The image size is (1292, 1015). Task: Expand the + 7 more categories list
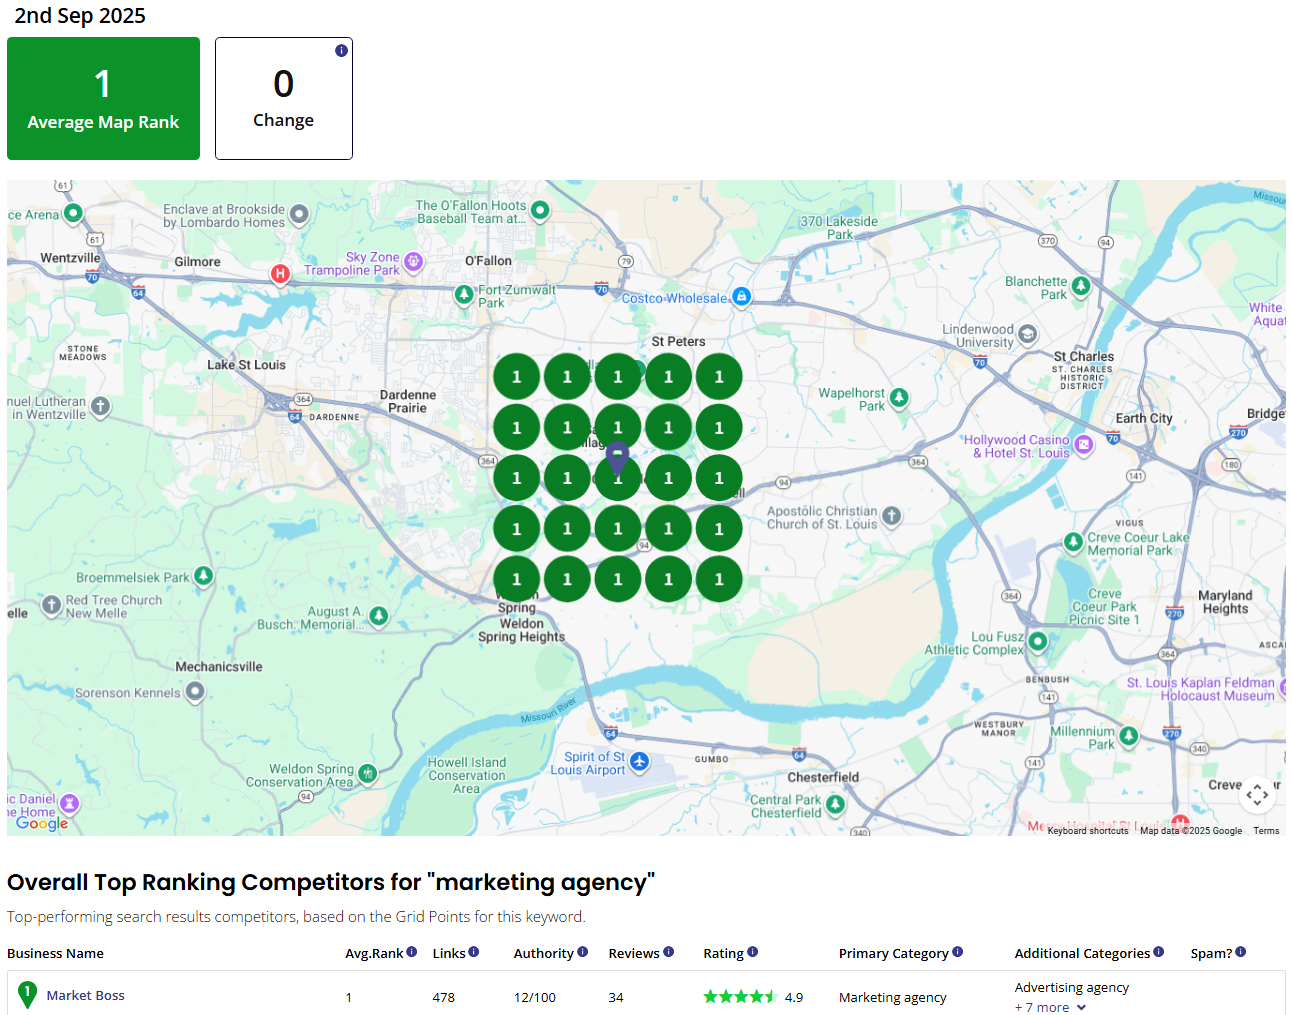click(x=1049, y=1007)
